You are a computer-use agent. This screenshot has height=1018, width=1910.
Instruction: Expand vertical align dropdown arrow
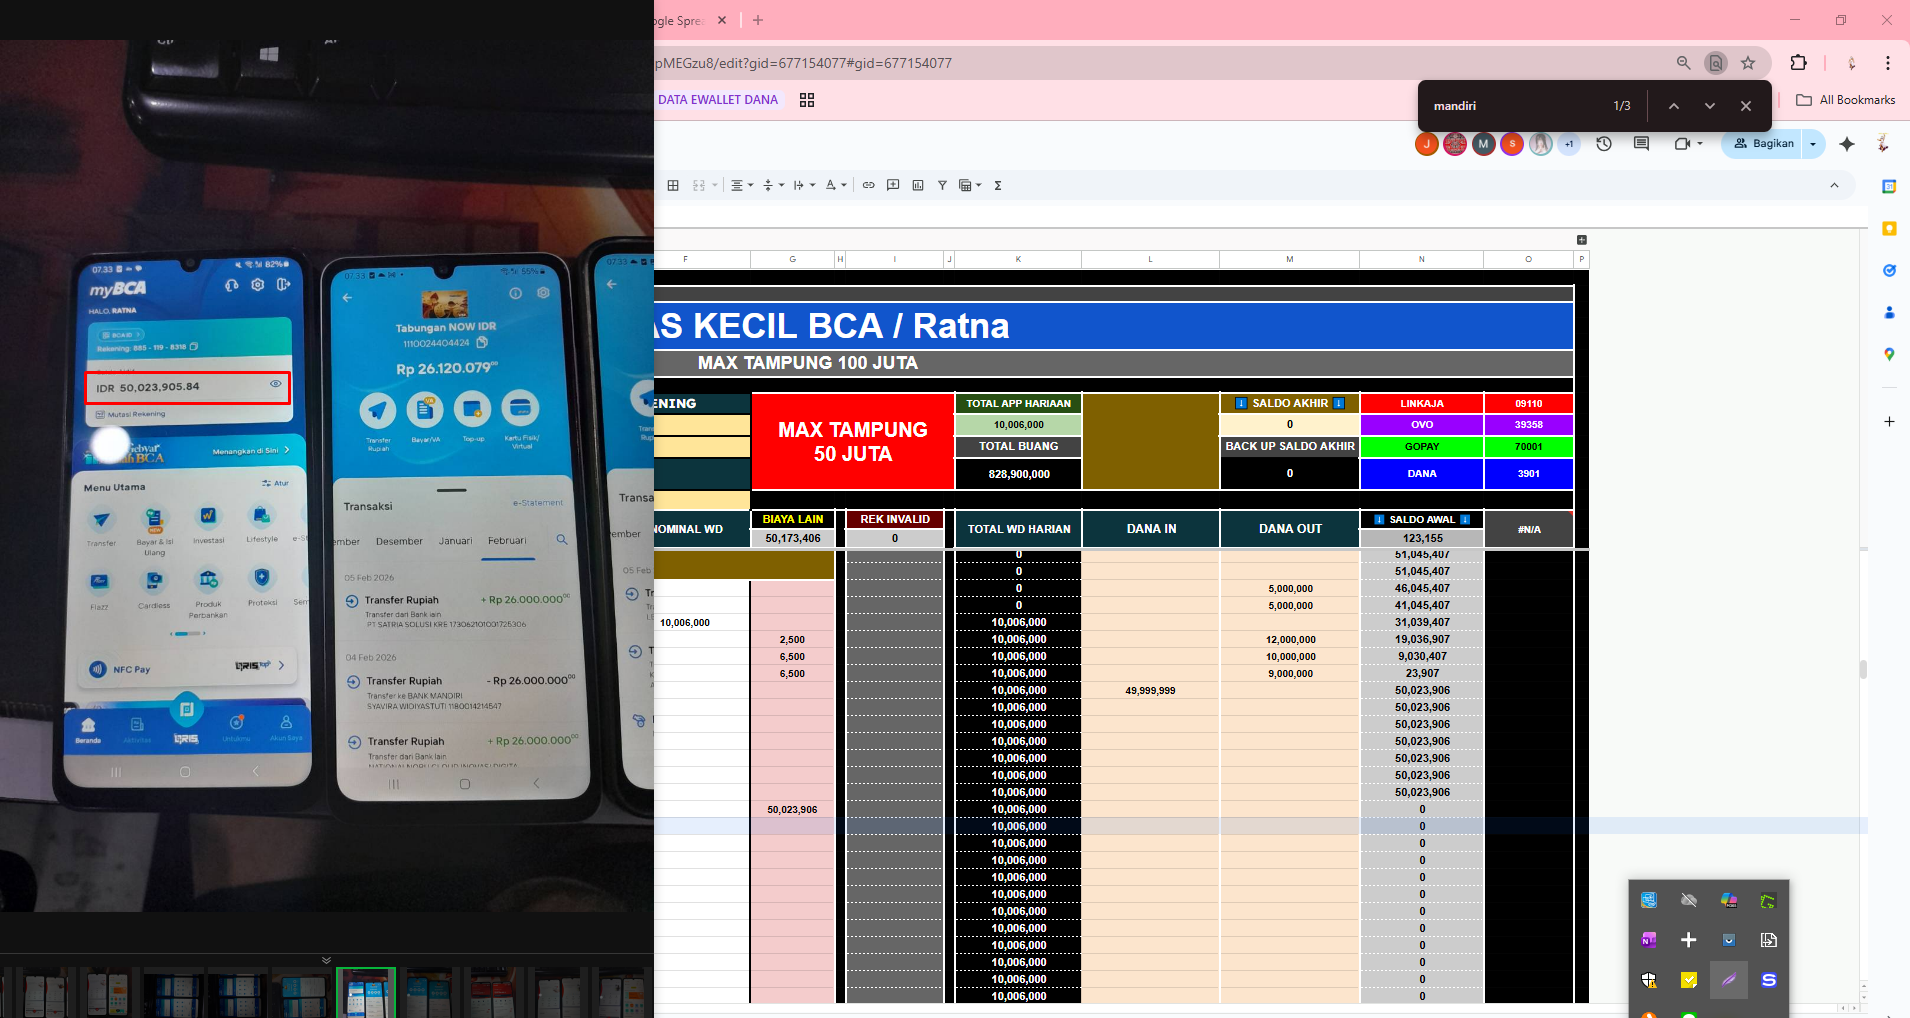tap(782, 185)
